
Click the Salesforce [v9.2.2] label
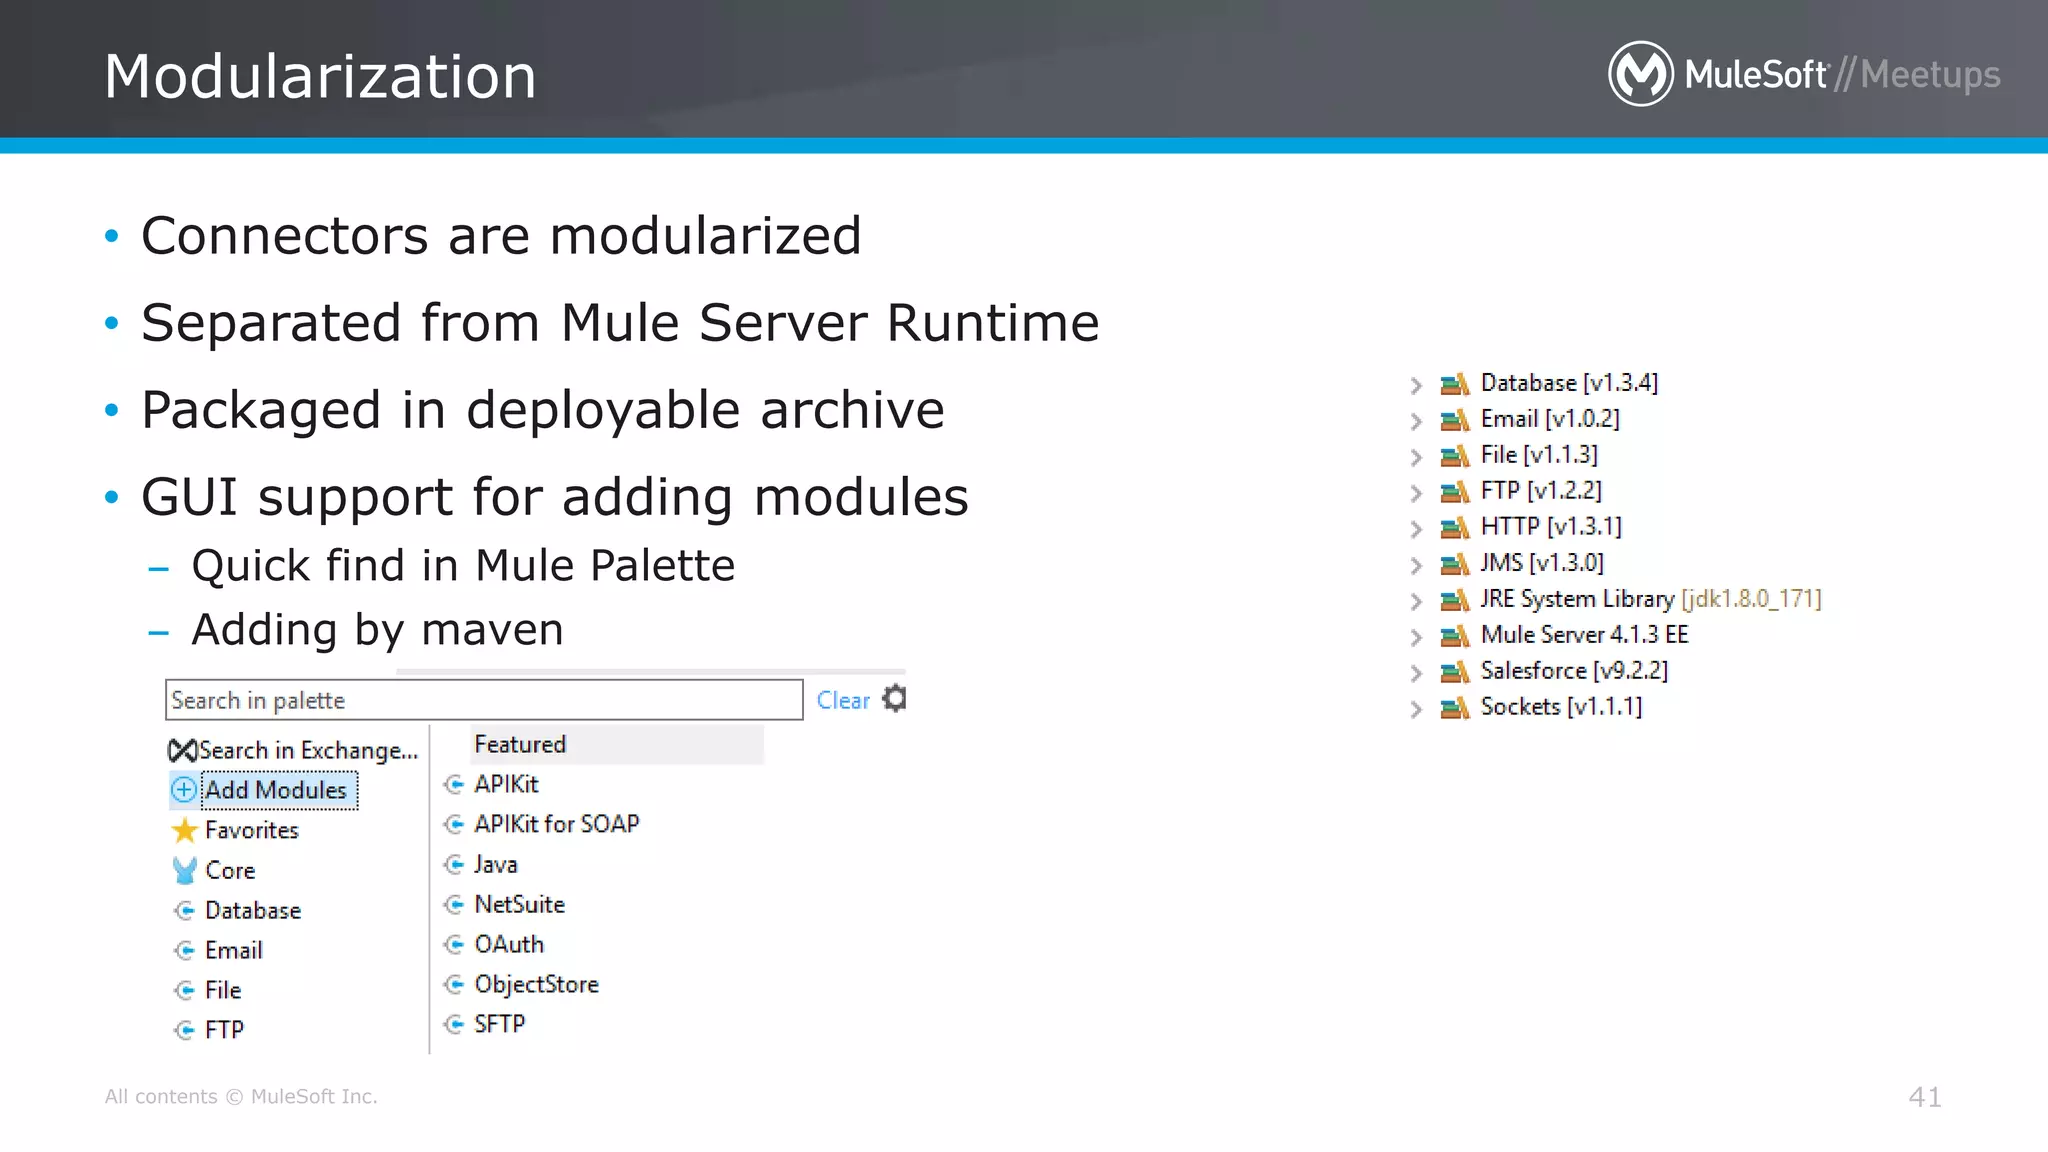1574,671
